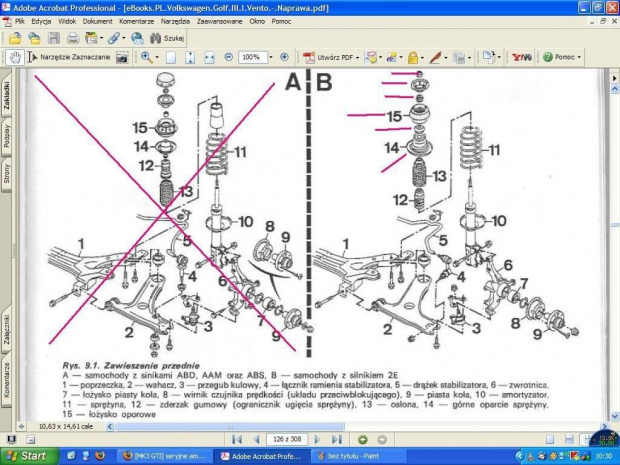620x465 pixels.
Task: Set Actual Size page view
Action: click(171, 58)
